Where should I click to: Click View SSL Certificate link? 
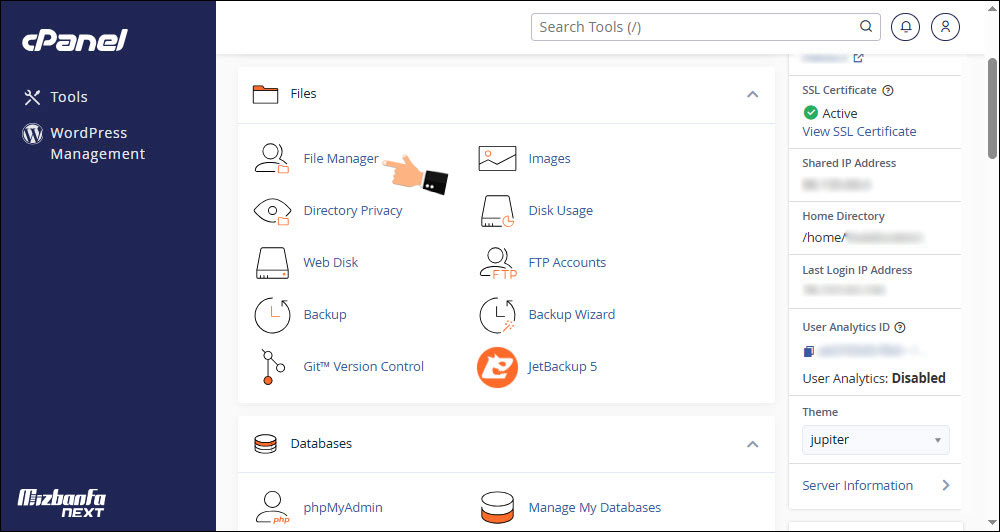click(x=859, y=131)
